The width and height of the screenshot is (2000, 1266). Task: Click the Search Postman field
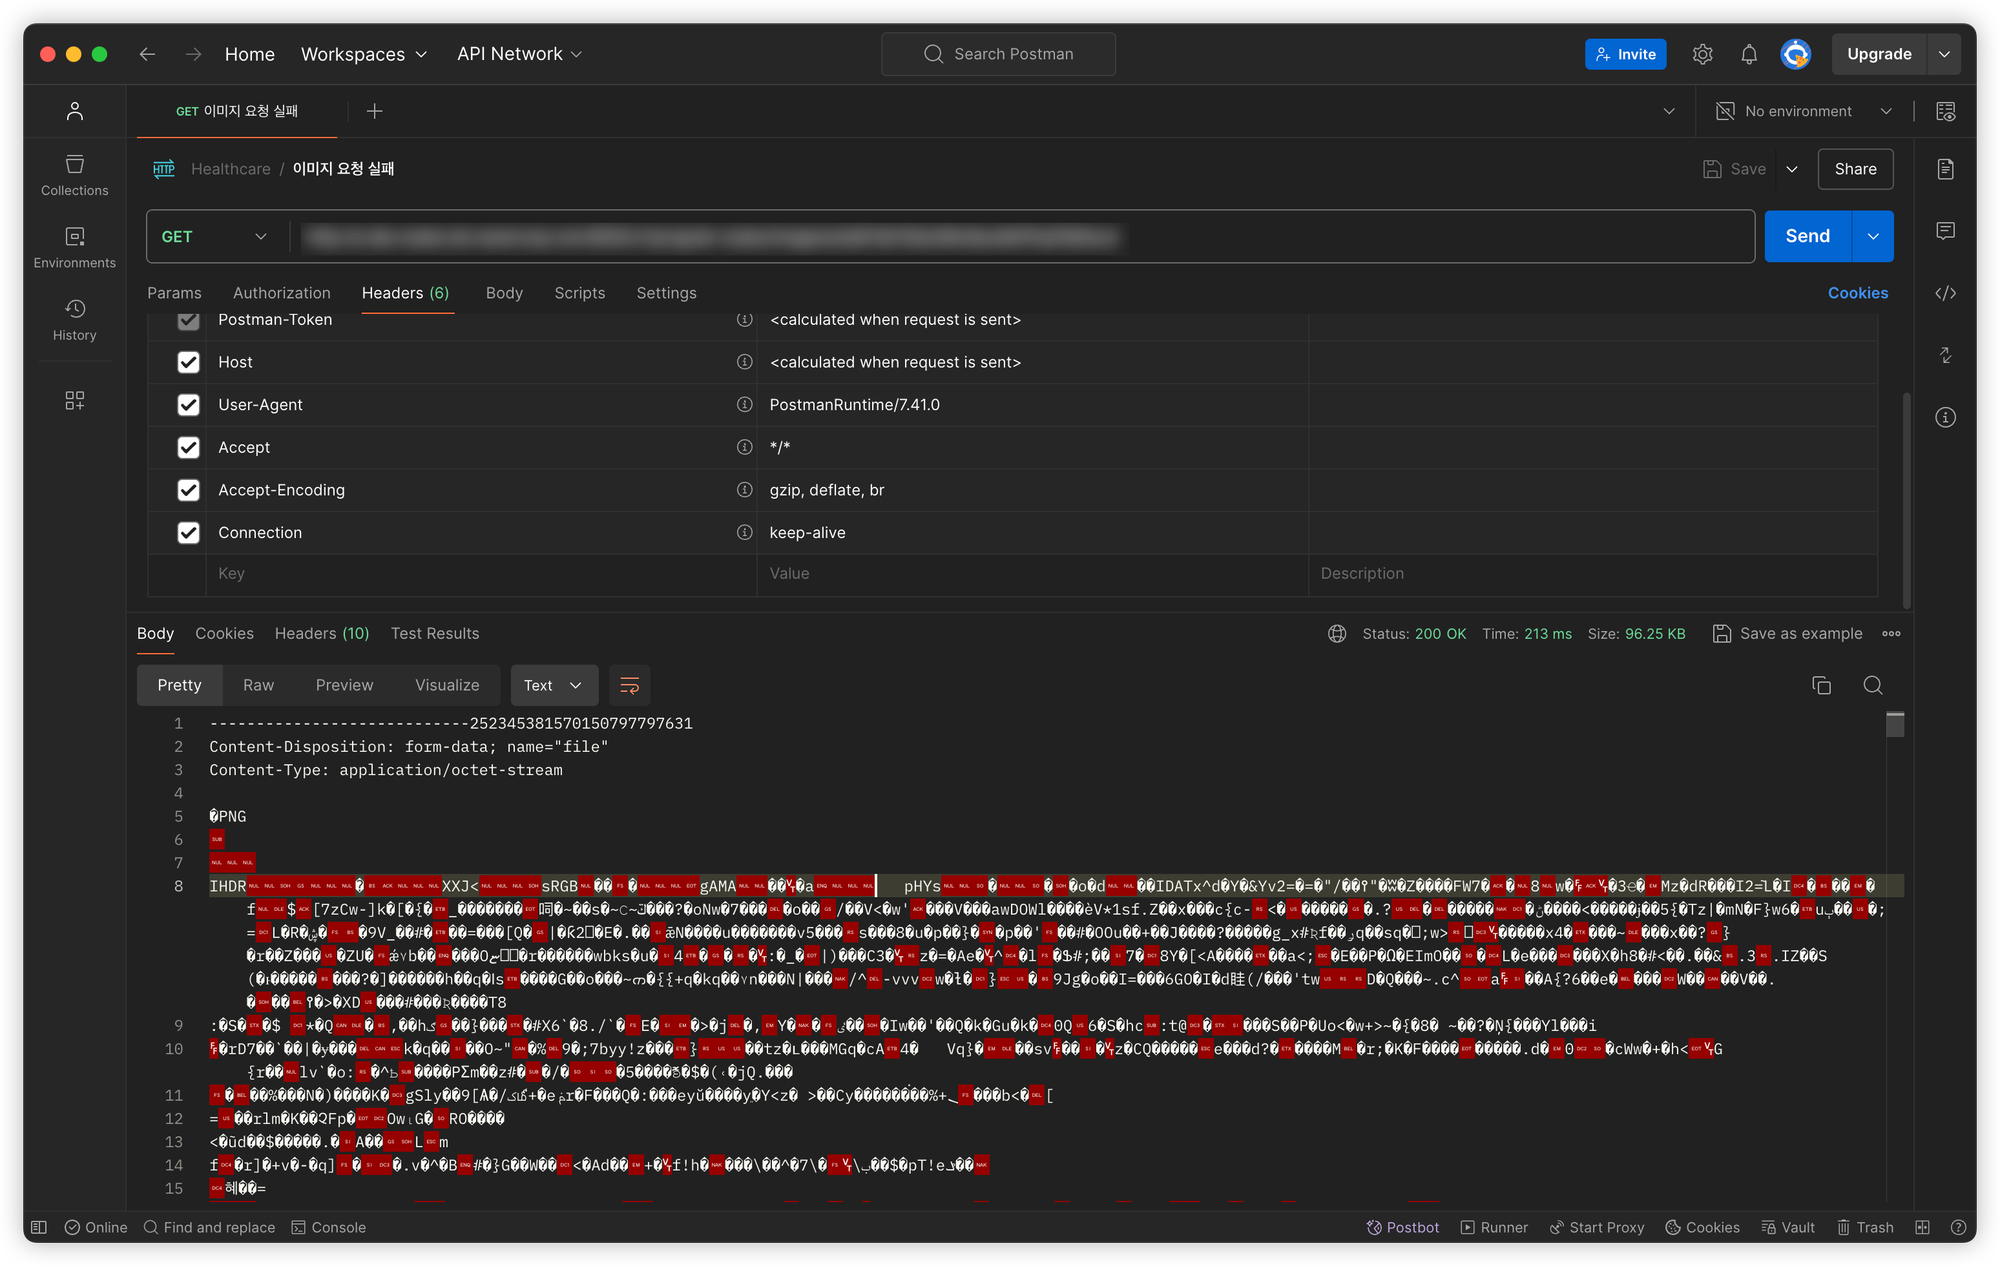click(998, 54)
